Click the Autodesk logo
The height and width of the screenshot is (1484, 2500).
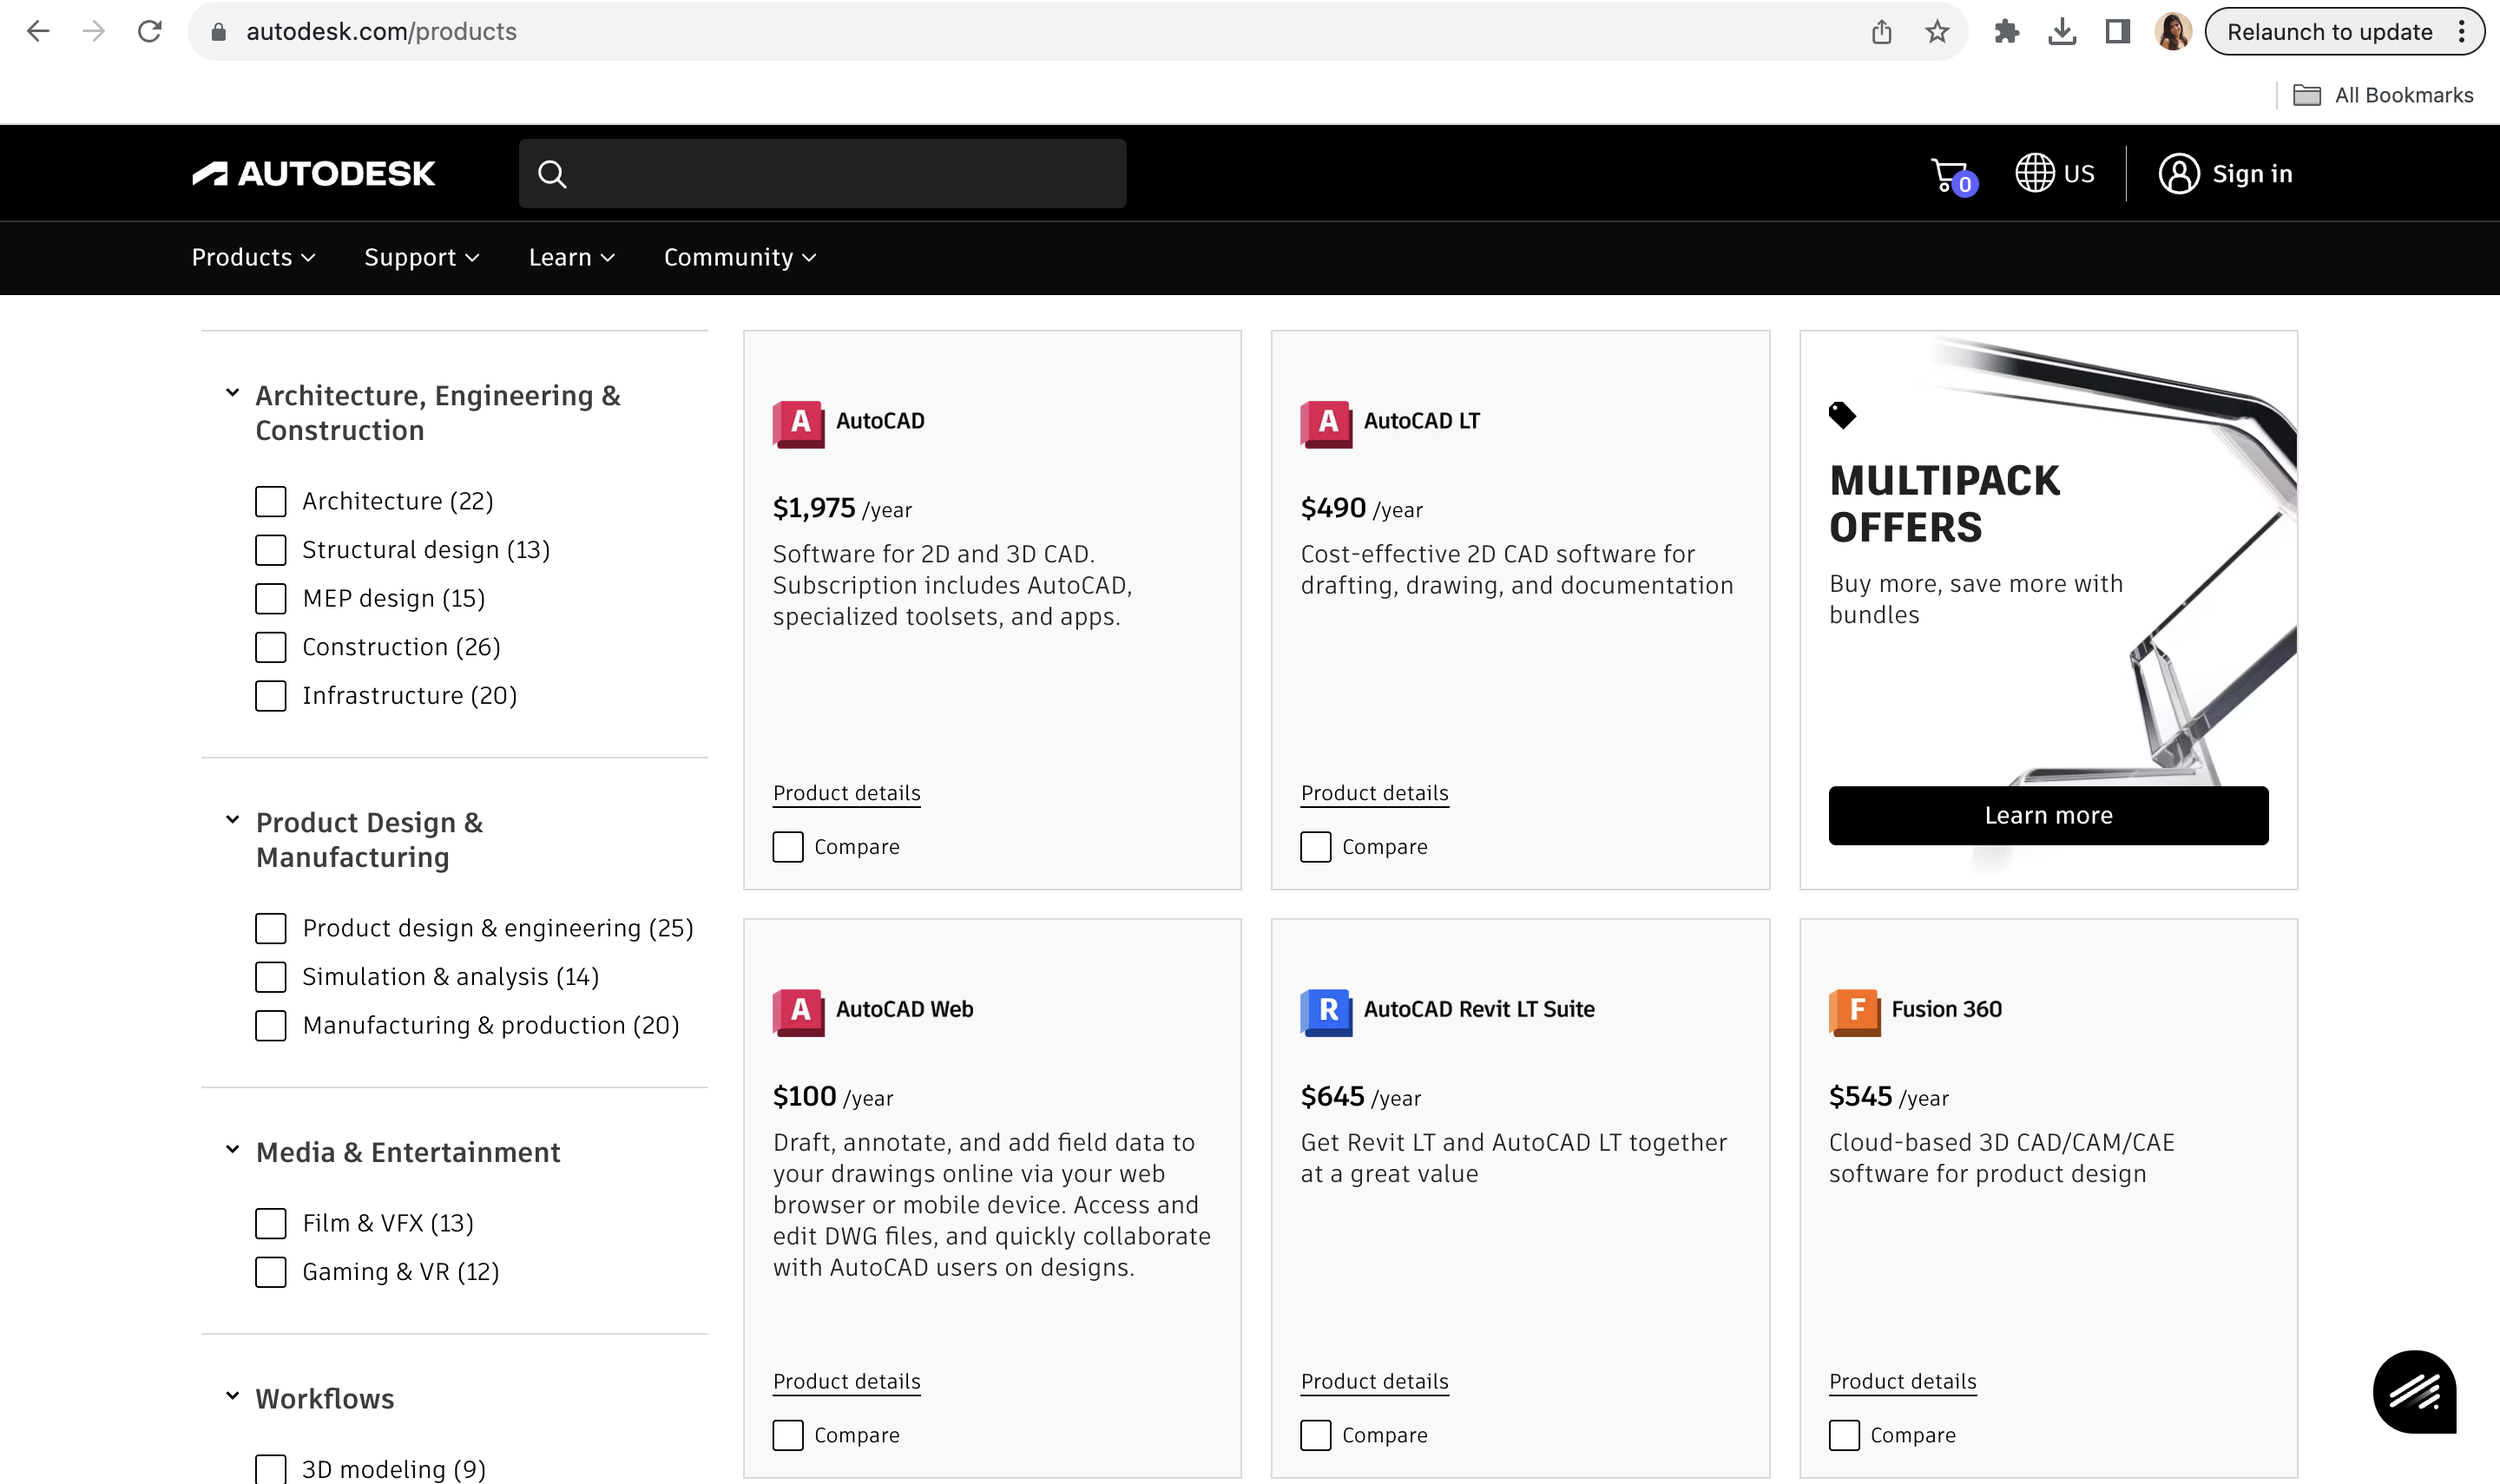314,174
